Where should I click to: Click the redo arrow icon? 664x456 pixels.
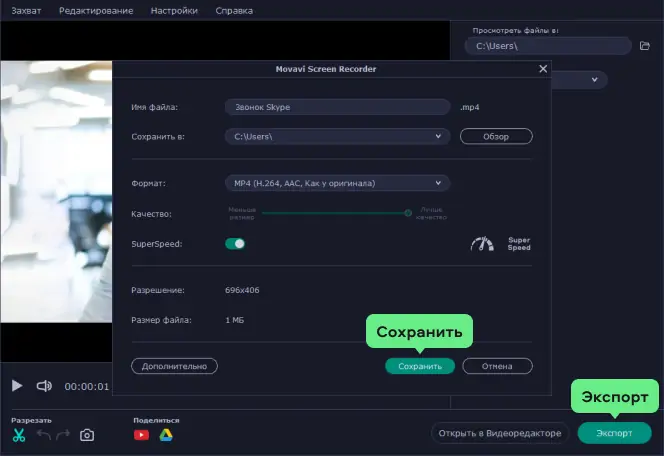point(63,434)
